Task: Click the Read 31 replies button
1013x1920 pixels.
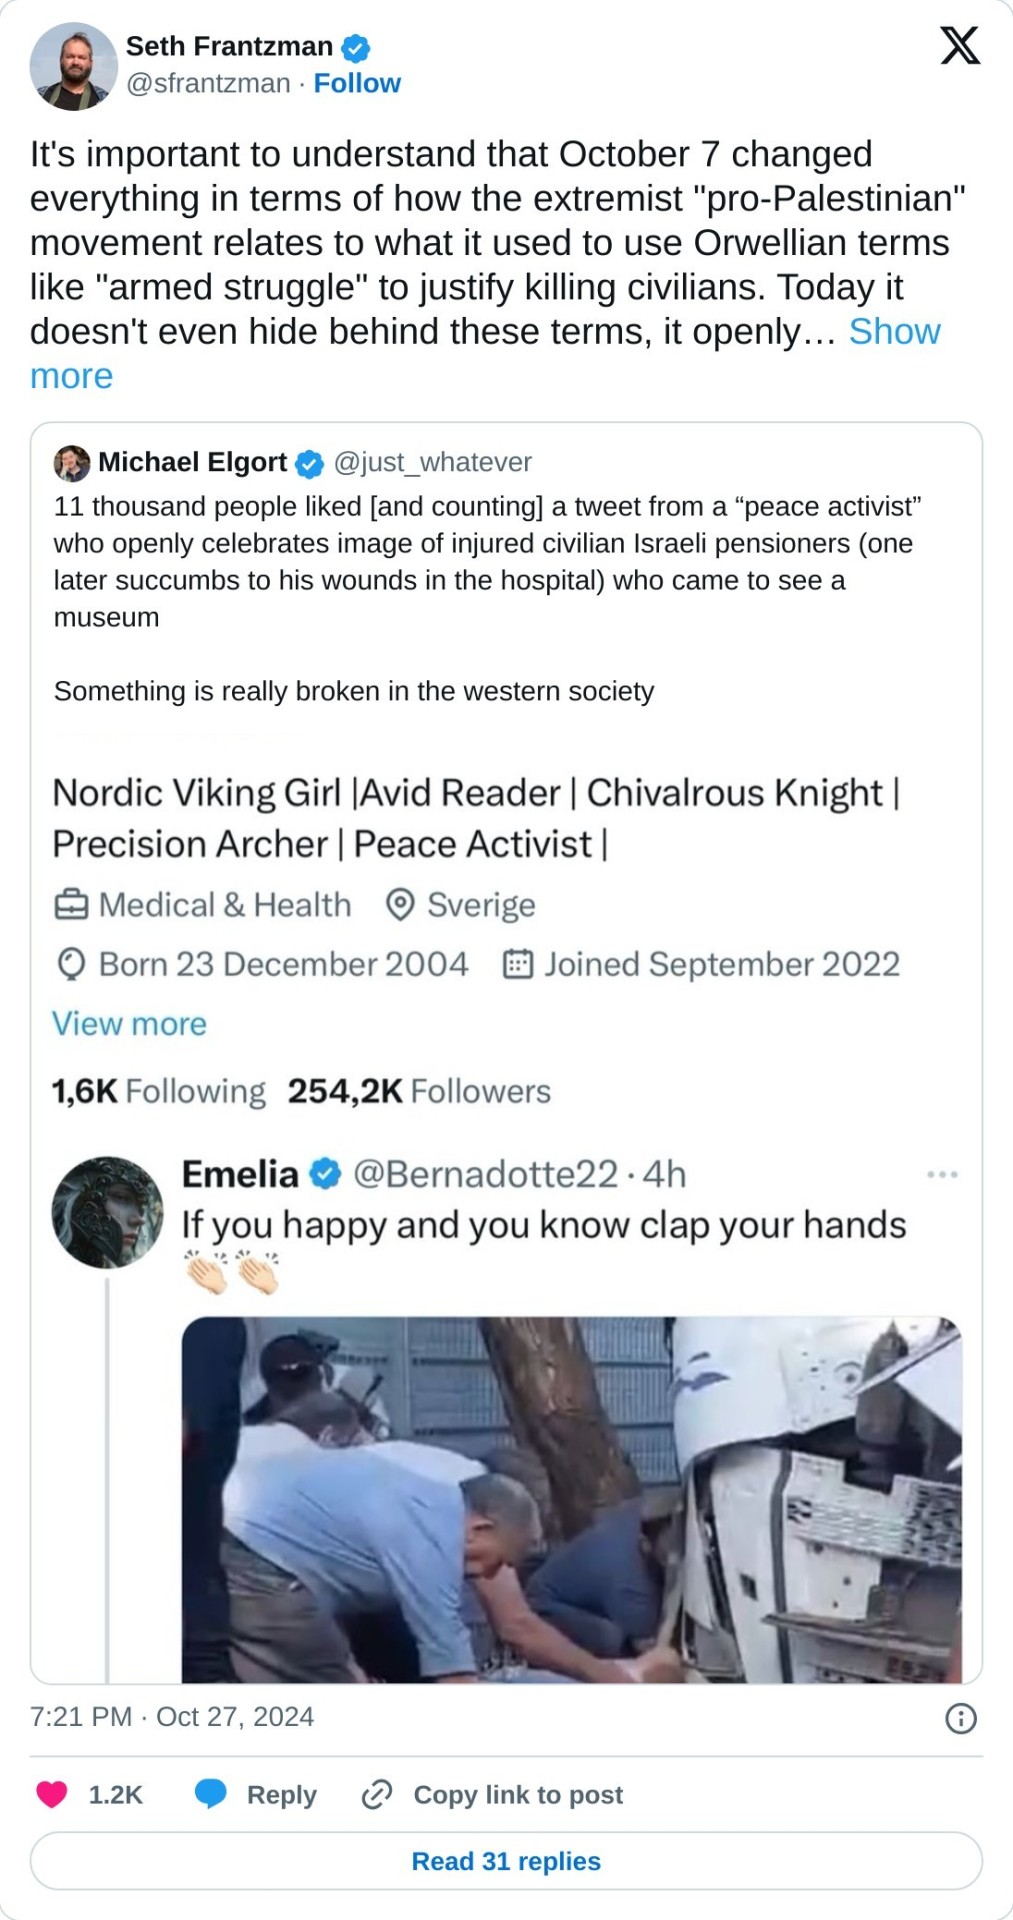Action: [x=506, y=1861]
